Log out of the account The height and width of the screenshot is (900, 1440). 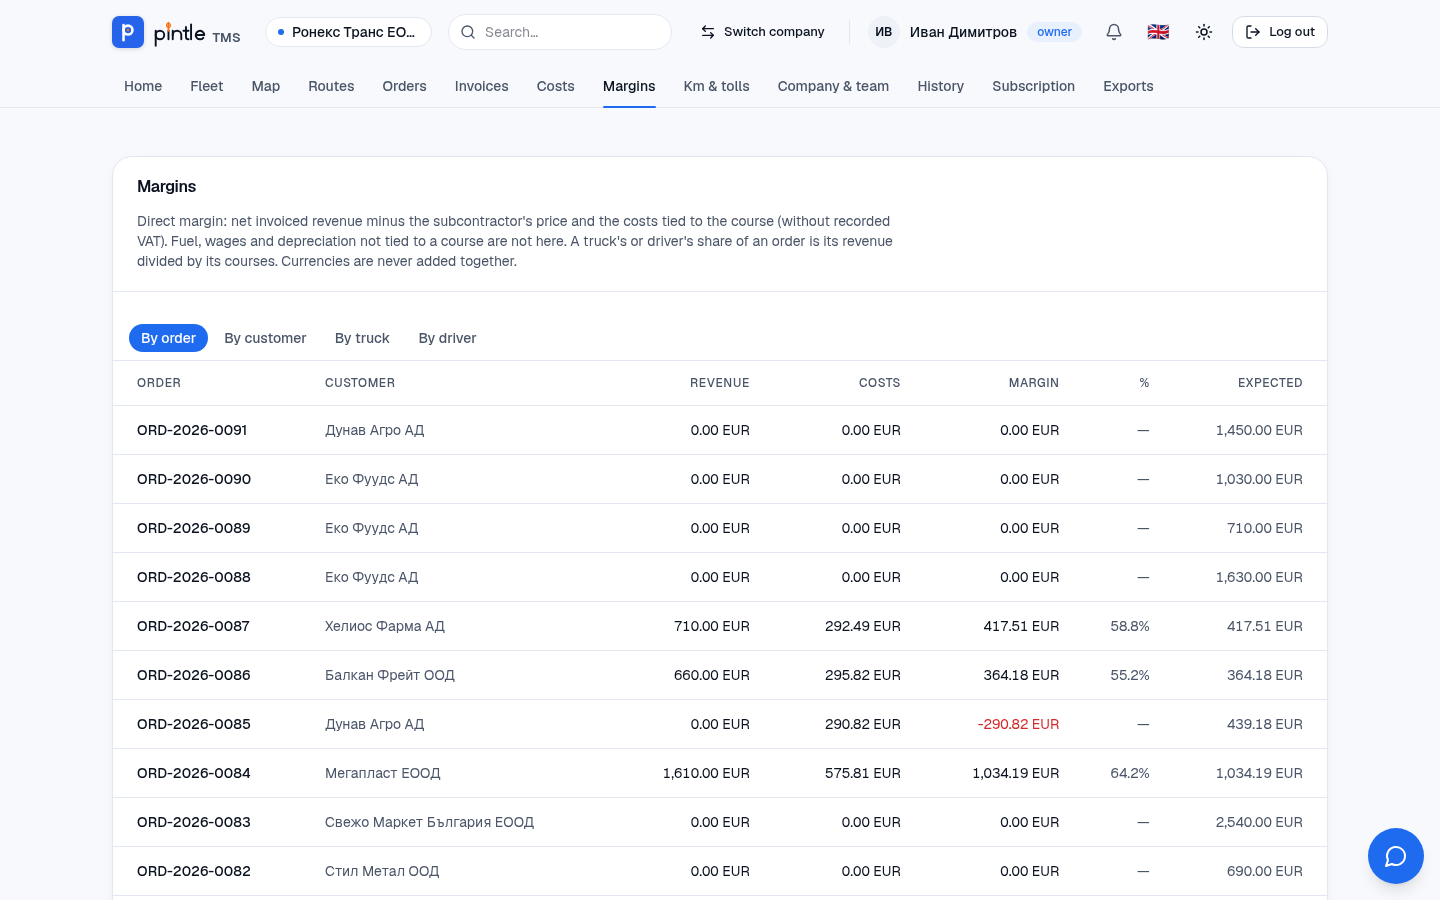(x=1280, y=32)
